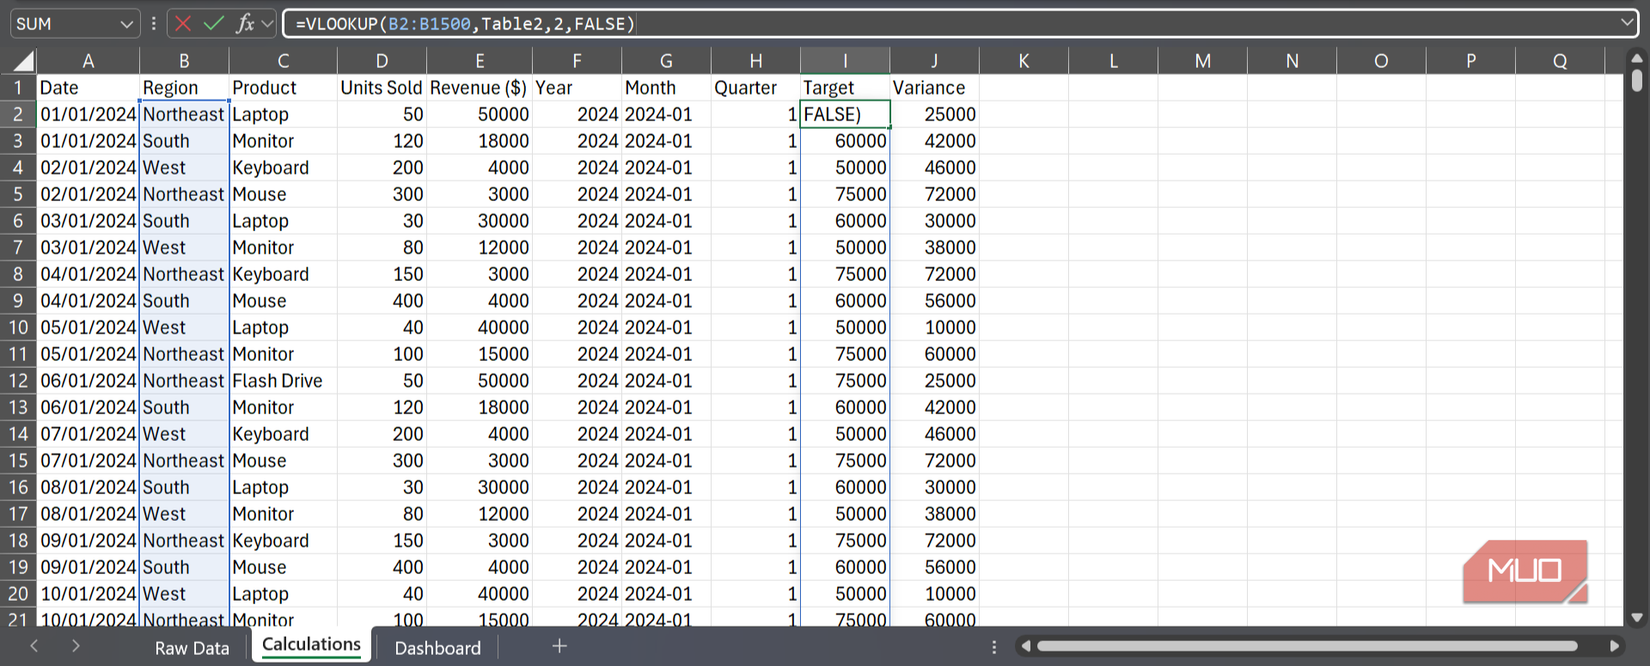Cancel the formula entry with X icon
Viewport: 1650px width, 666px height.
click(x=183, y=23)
